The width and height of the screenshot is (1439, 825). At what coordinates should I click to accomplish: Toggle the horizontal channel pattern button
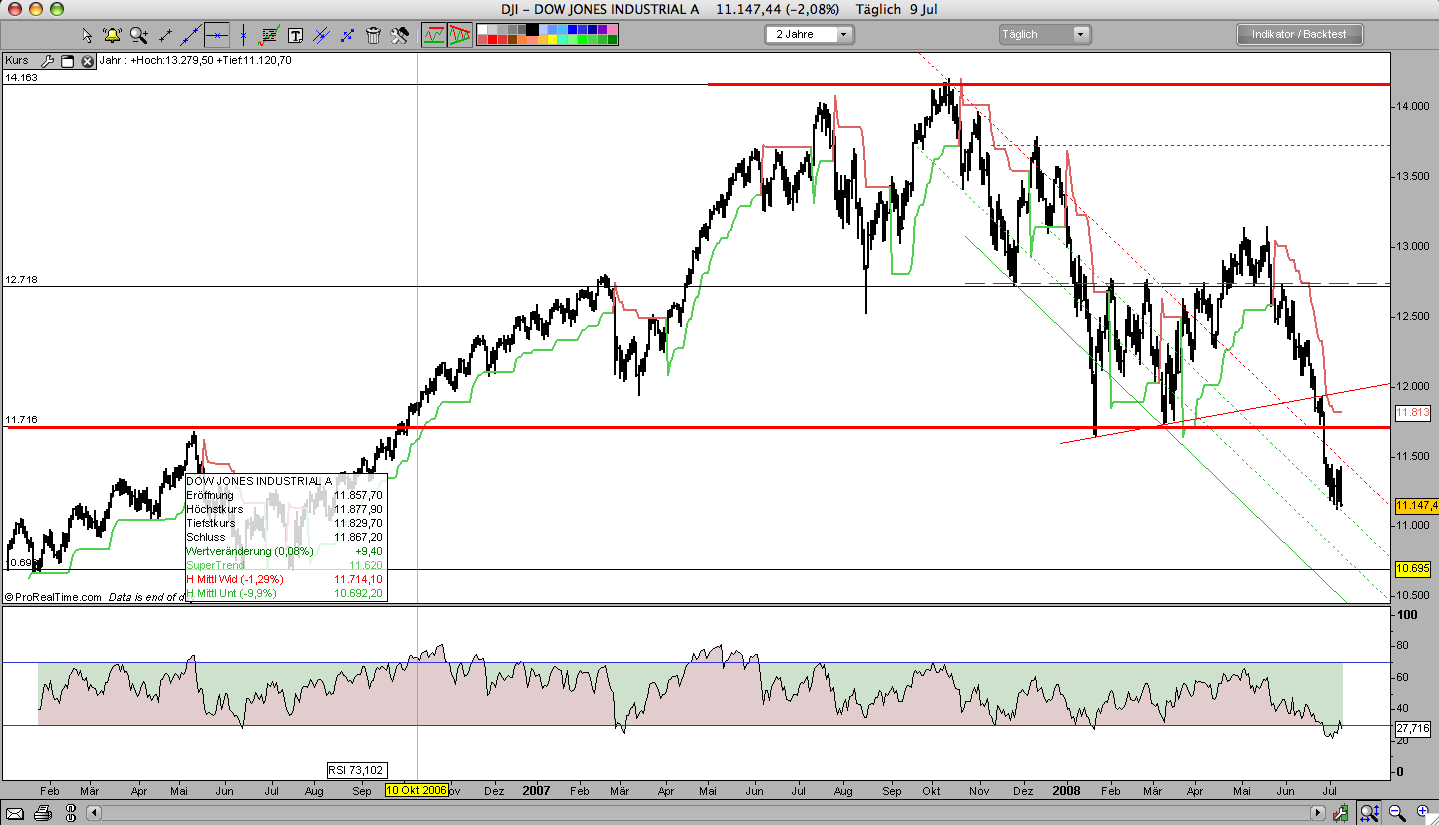click(x=433, y=35)
